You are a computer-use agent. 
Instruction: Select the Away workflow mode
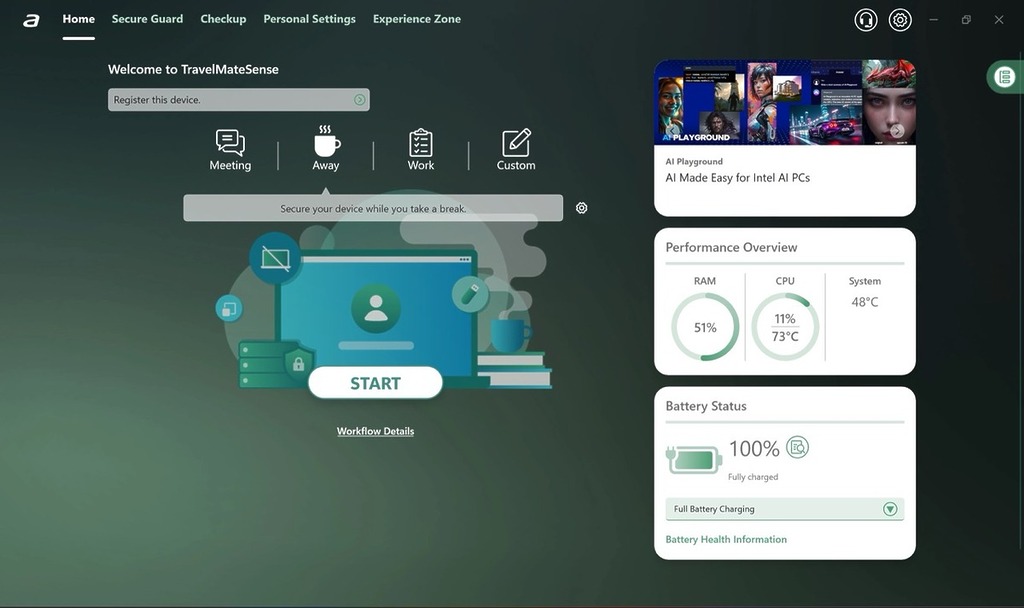(x=325, y=149)
